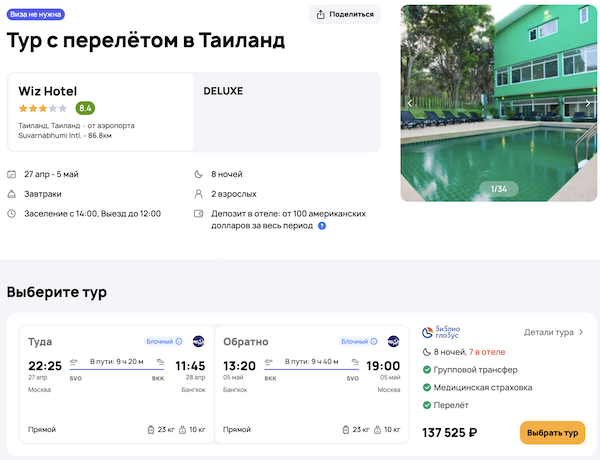The height and width of the screenshot is (460, 600).
Task: Click Блочный info icon on Туда flight
Action: coord(178,342)
